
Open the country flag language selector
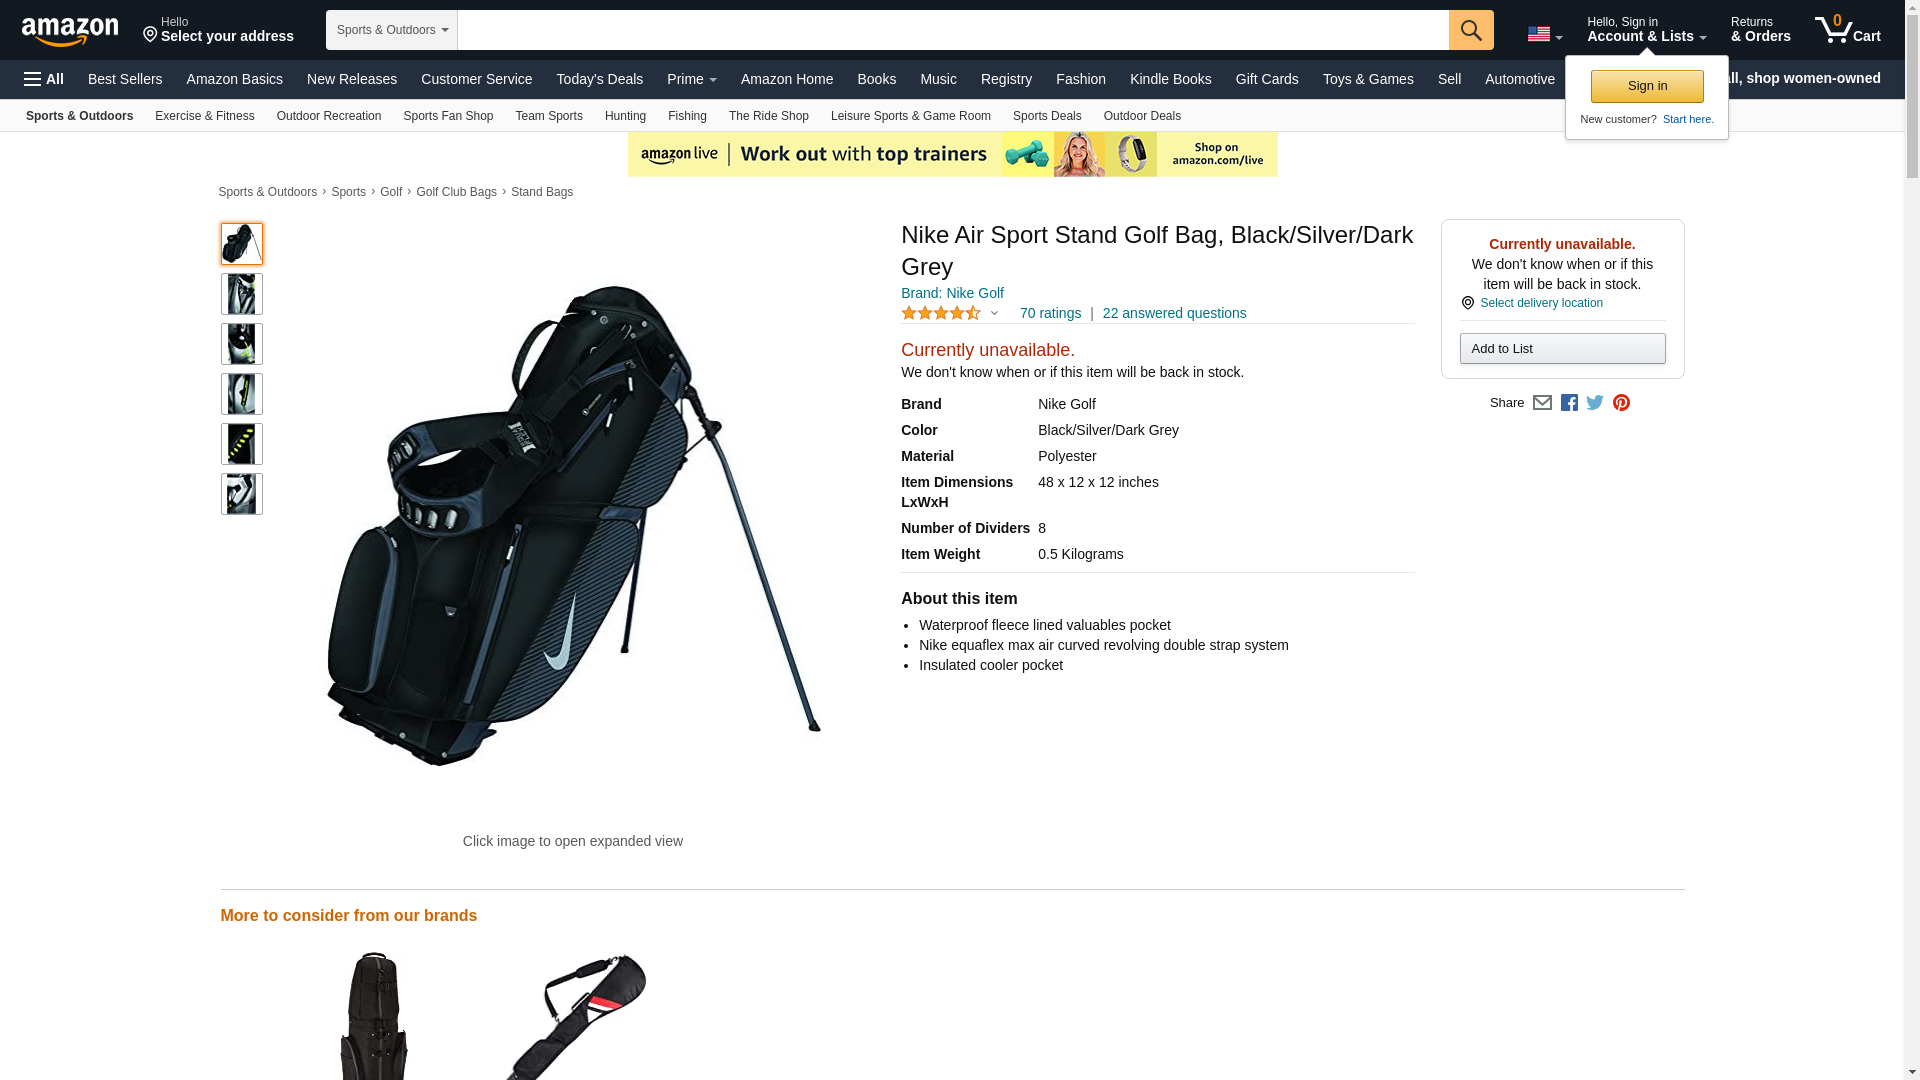(1544, 35)
